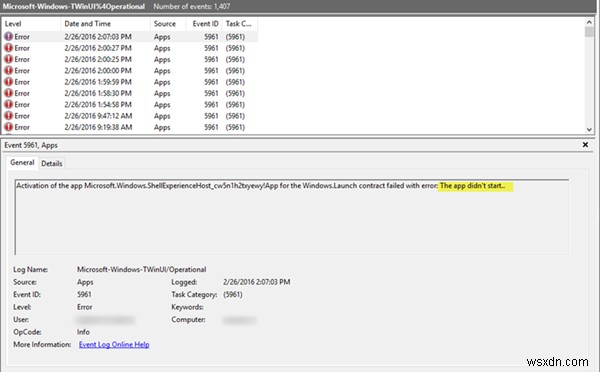The width and height of the screenshot is (600, 372).
Task: Click error icon of 1:58:30 PM event
Action: pyautogui.click(x=8, y=93)
